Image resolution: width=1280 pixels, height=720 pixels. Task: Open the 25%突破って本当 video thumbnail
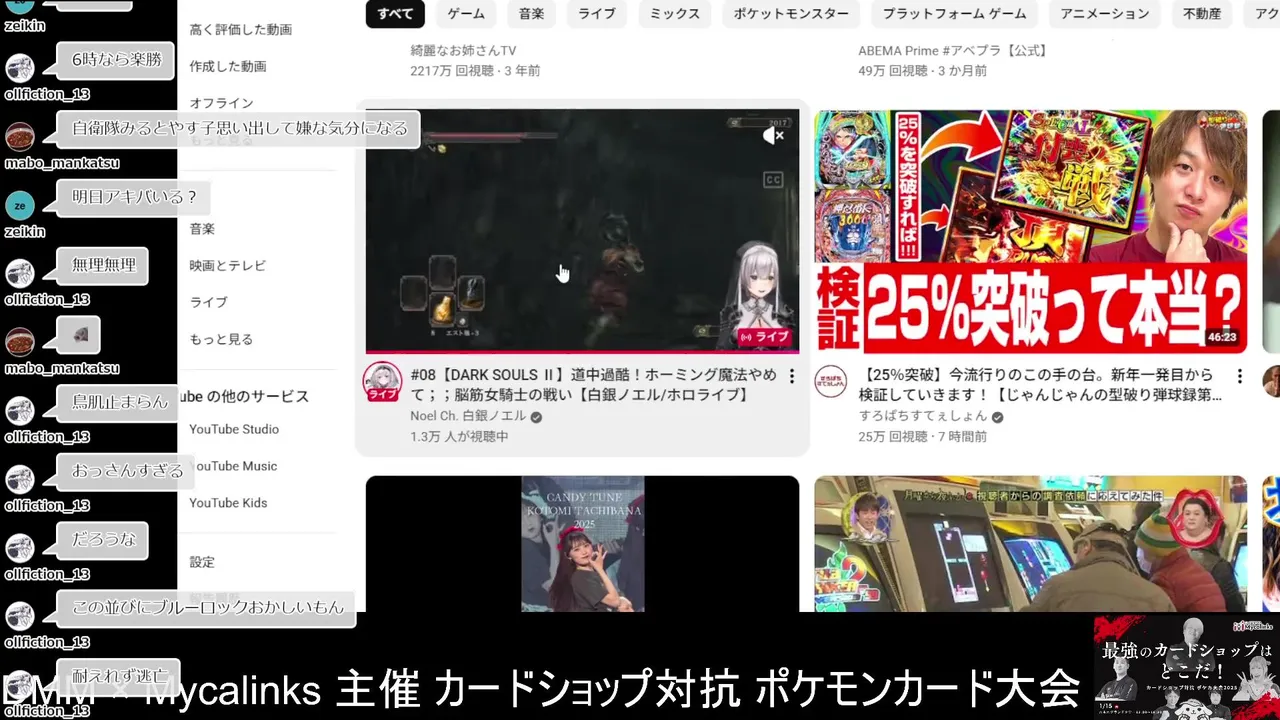coord(1030,231)
